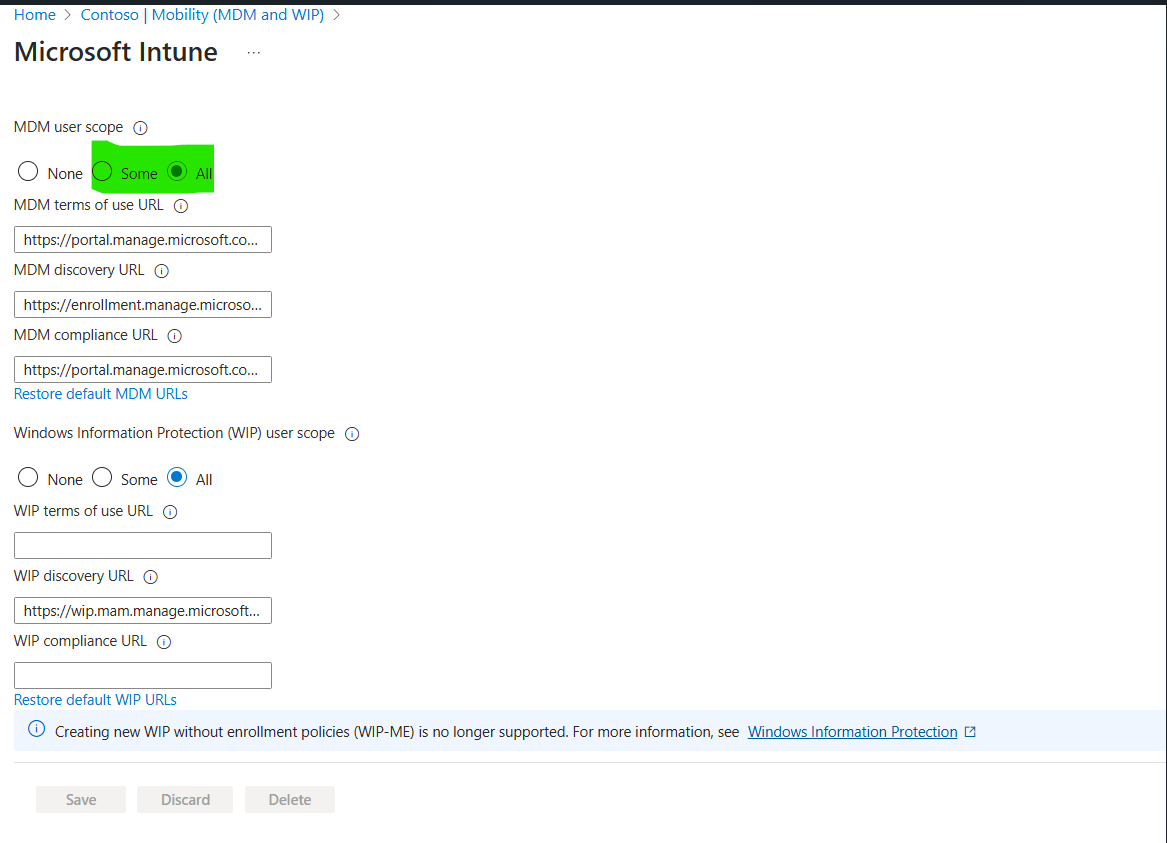Open the ellipsis menu beside Microsoft Intune title
Screen dimensions: 1167x843
[254, 53]
